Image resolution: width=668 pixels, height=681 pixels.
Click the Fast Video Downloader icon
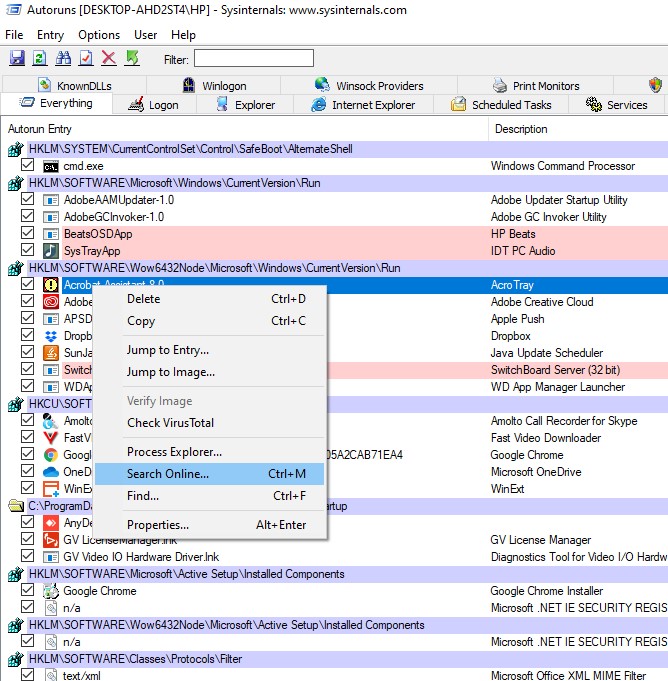51,438
